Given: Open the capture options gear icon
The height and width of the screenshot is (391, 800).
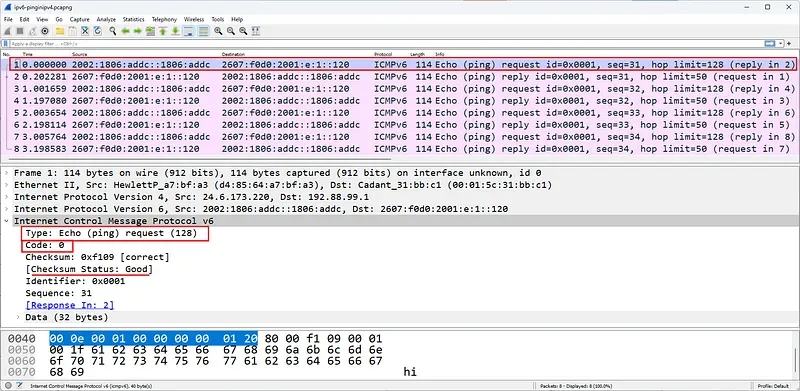Looking at the screenshot, I should click(45, 32).
